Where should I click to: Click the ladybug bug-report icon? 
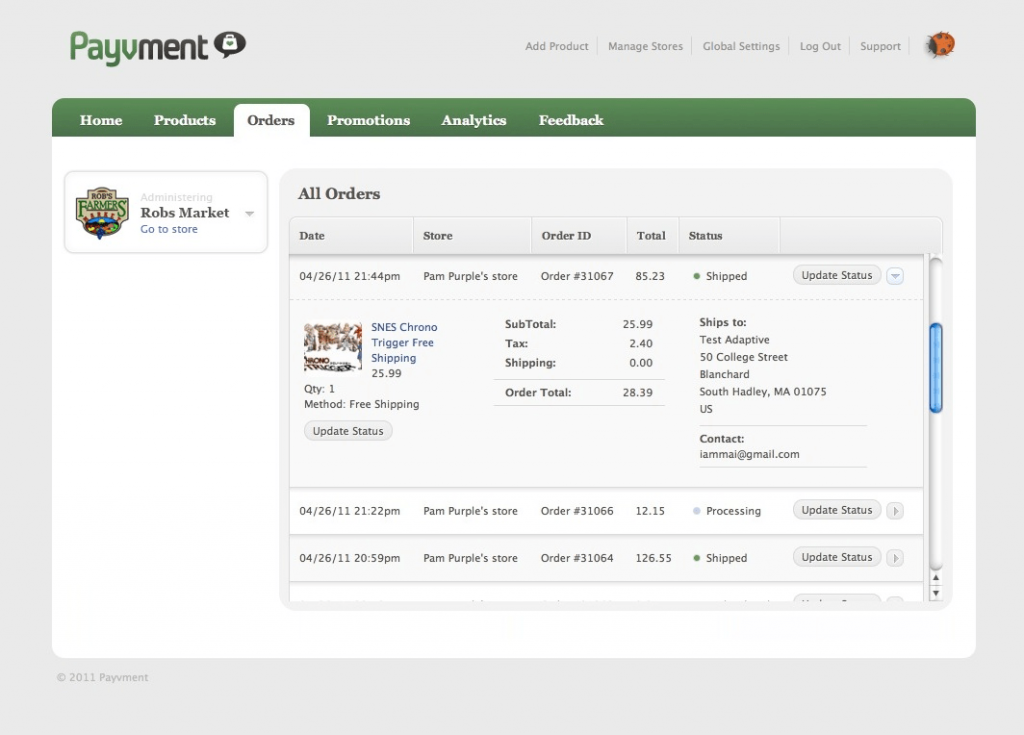[x=940, y=45]
